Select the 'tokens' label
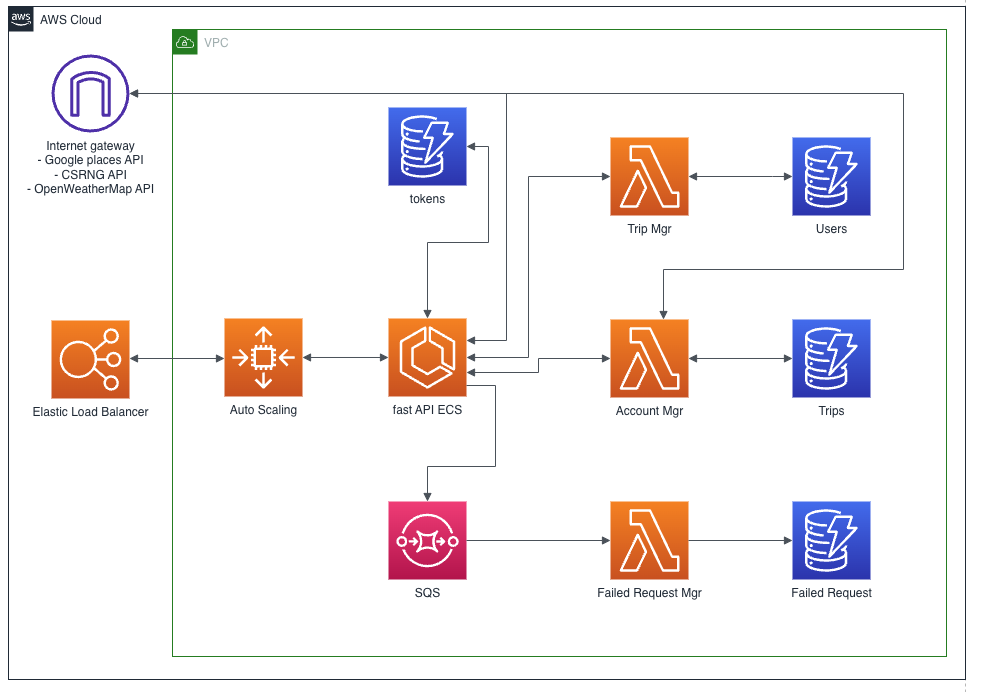981x692 pixels. pos(427,199)
